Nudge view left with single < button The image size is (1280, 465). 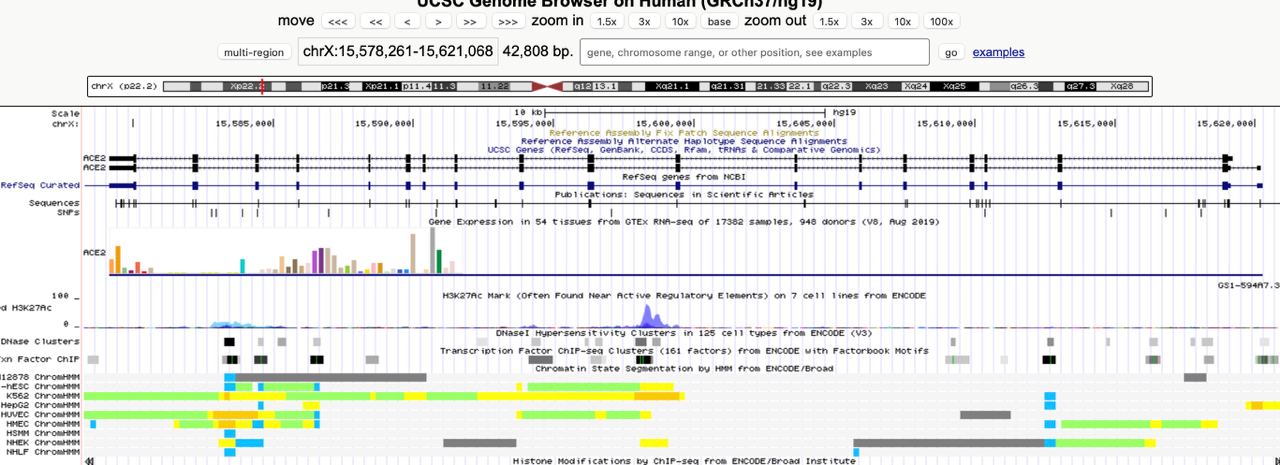(x=407, y=21)
